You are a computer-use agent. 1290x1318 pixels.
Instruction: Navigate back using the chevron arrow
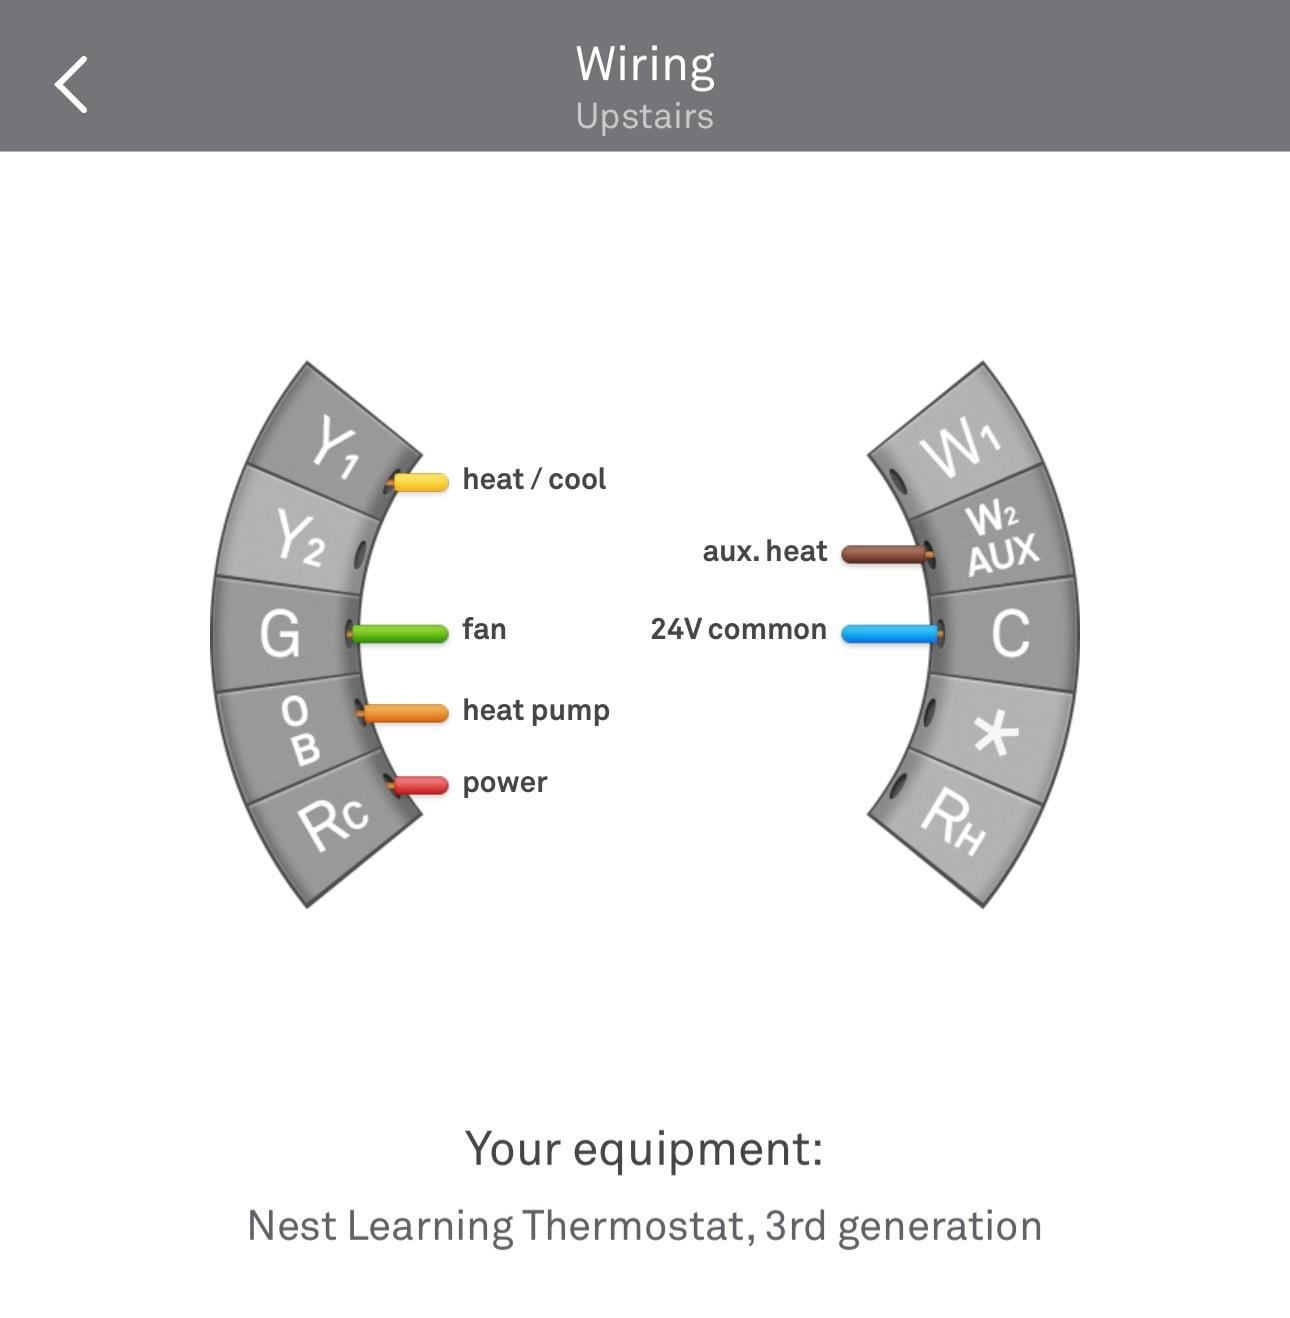pos(71,85)
